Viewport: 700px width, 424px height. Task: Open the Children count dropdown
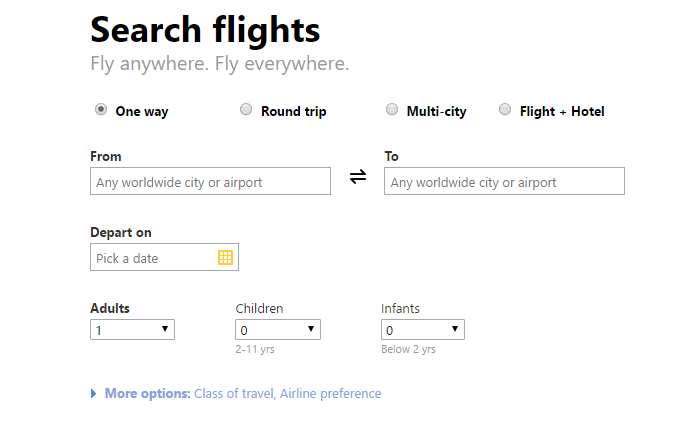278,329
